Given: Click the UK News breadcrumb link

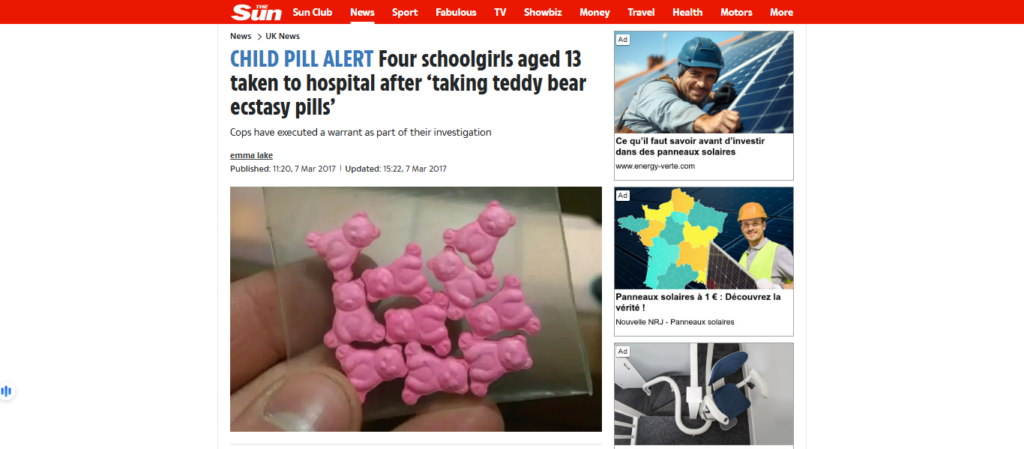Looking at the screenshot, I should (283, 37).
